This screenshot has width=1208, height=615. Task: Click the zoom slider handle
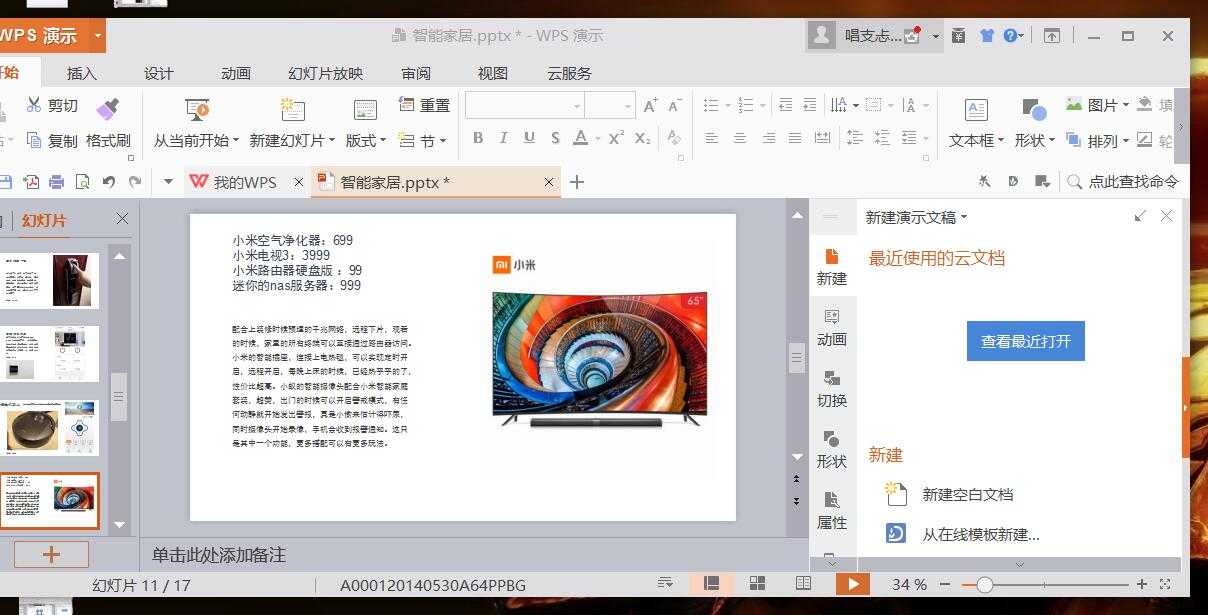tap(984, 584)
